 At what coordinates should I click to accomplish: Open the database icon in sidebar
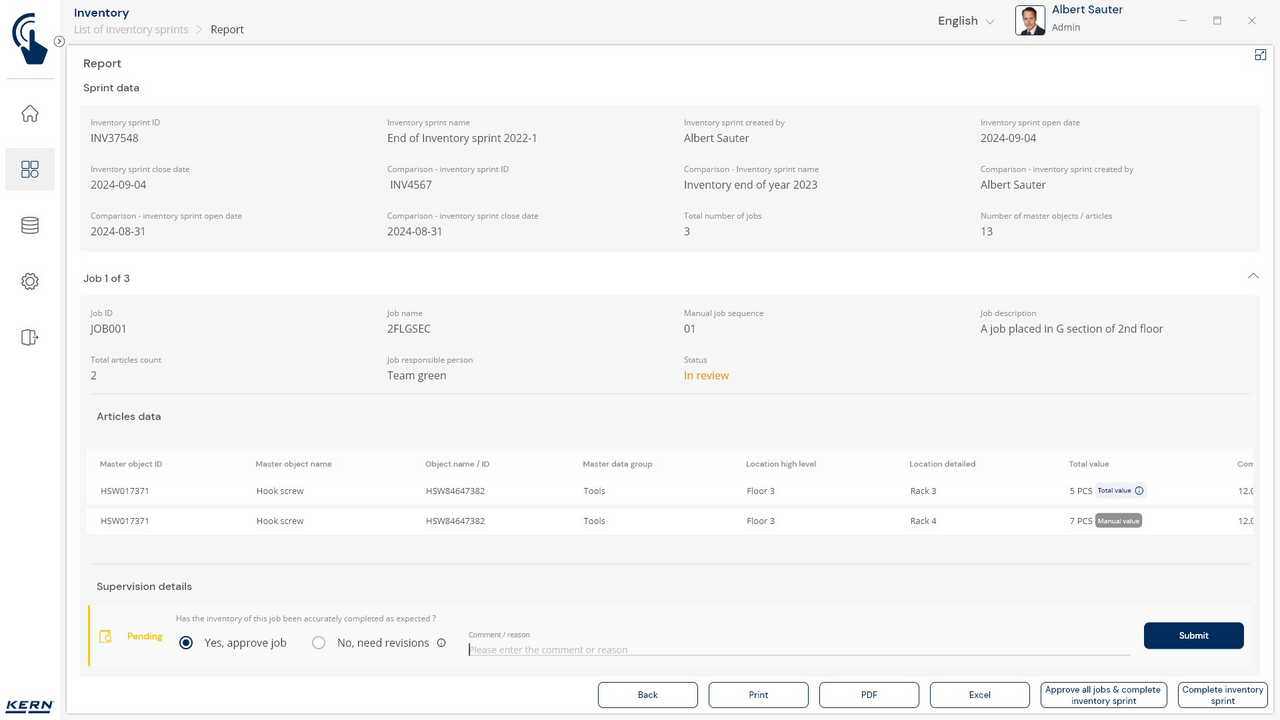point(30,226)
